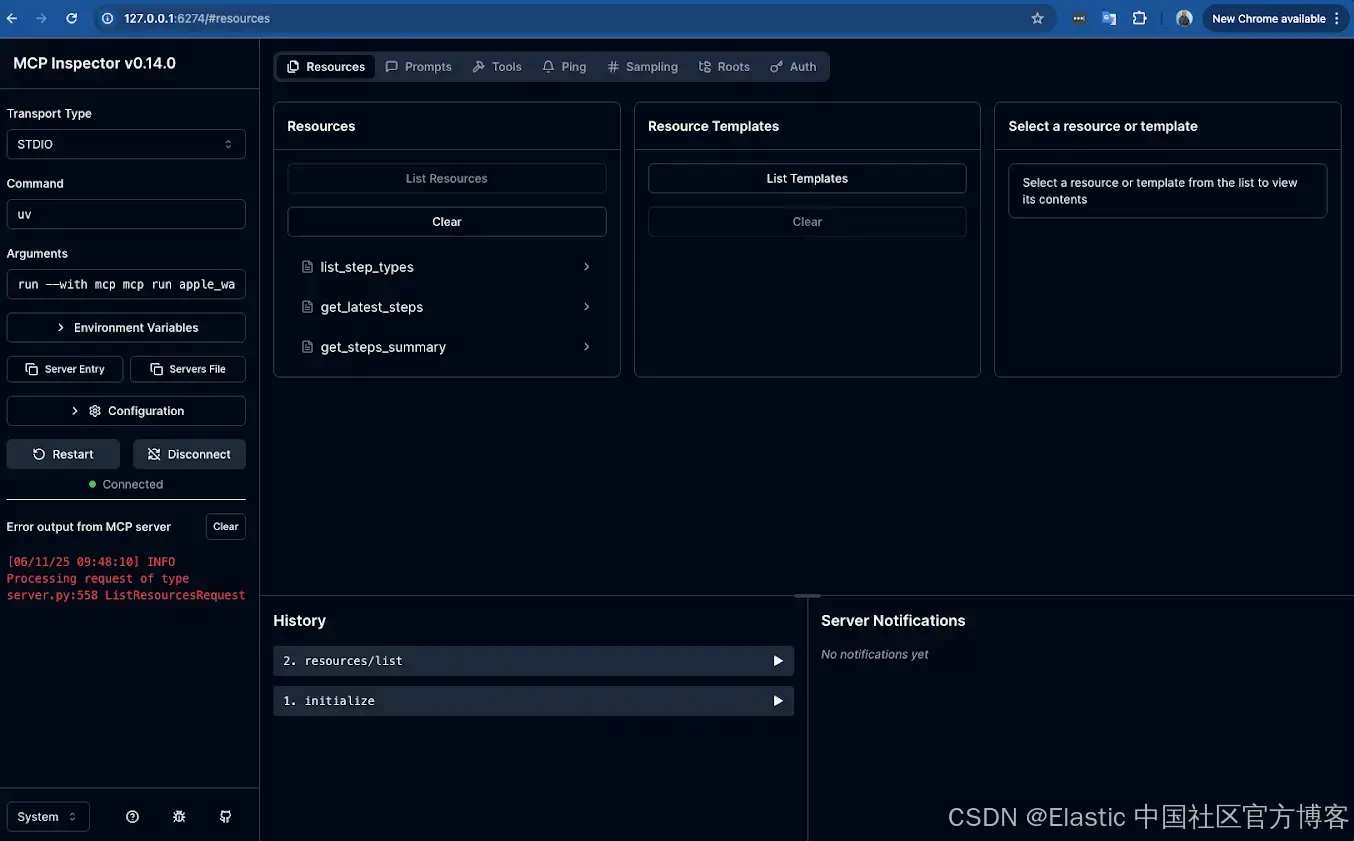
Task: Expand the resources/list history entry arrow
Action: (x=778, y=661)
